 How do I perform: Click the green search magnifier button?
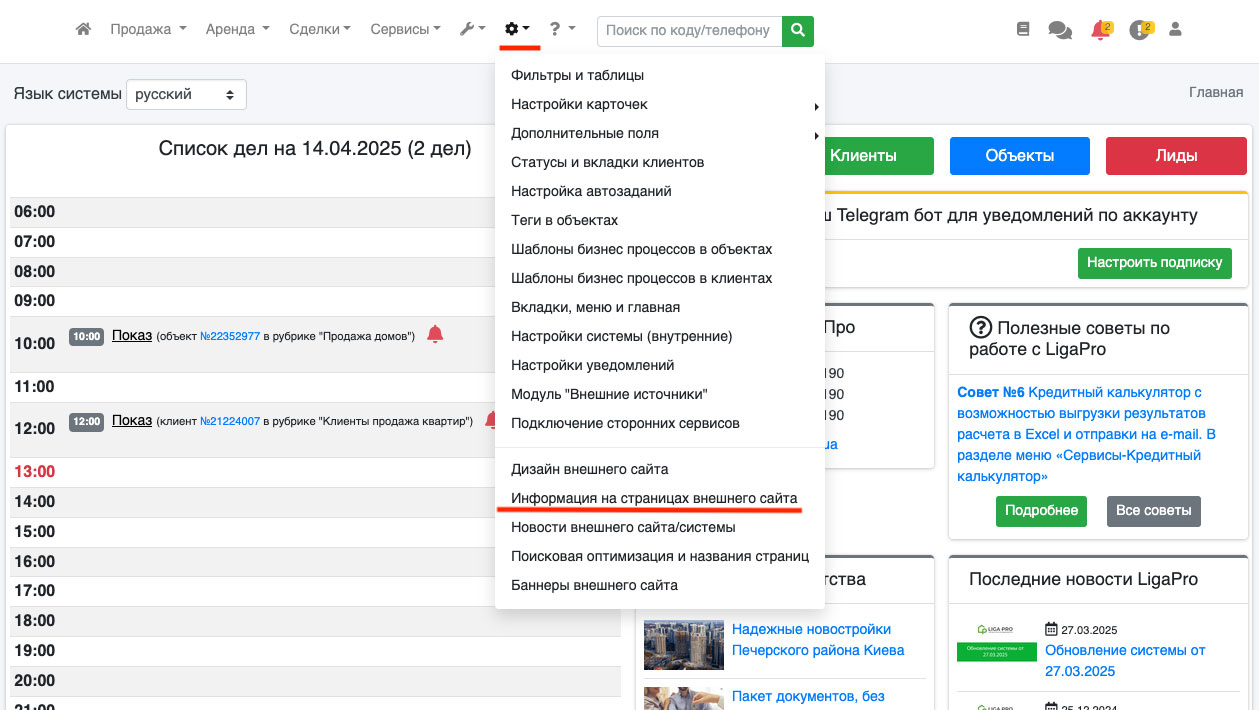(797, 31)
